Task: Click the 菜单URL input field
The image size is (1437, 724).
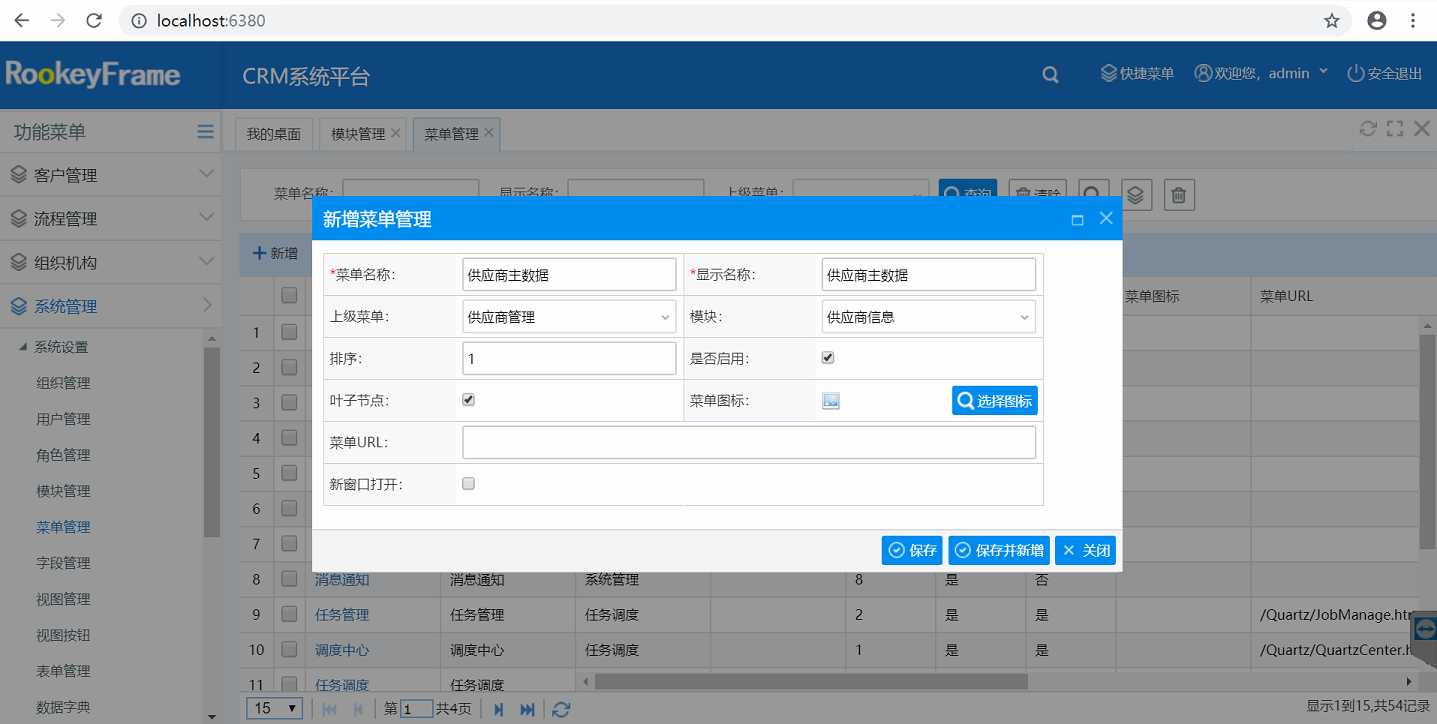Action: (x=749, y=442)
